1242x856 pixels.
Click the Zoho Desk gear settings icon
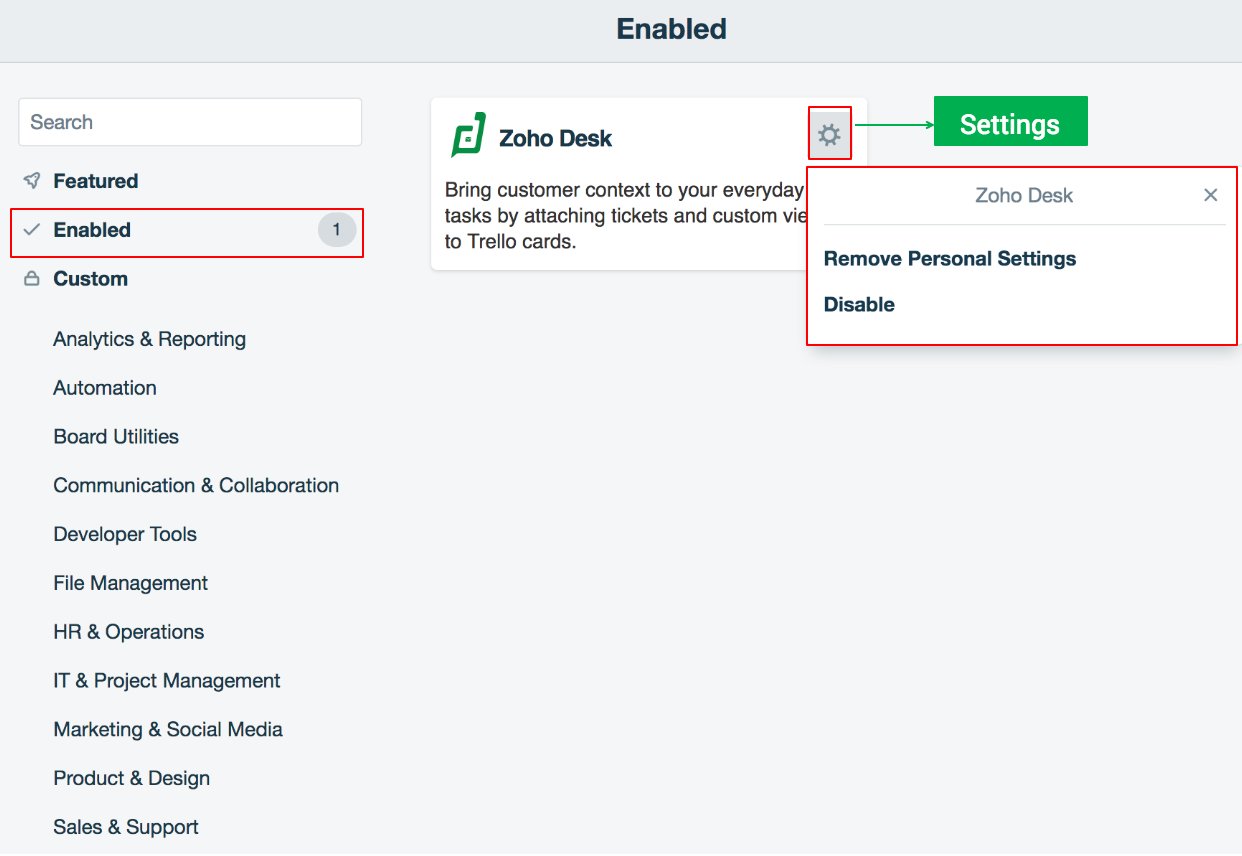pos(829,134)
